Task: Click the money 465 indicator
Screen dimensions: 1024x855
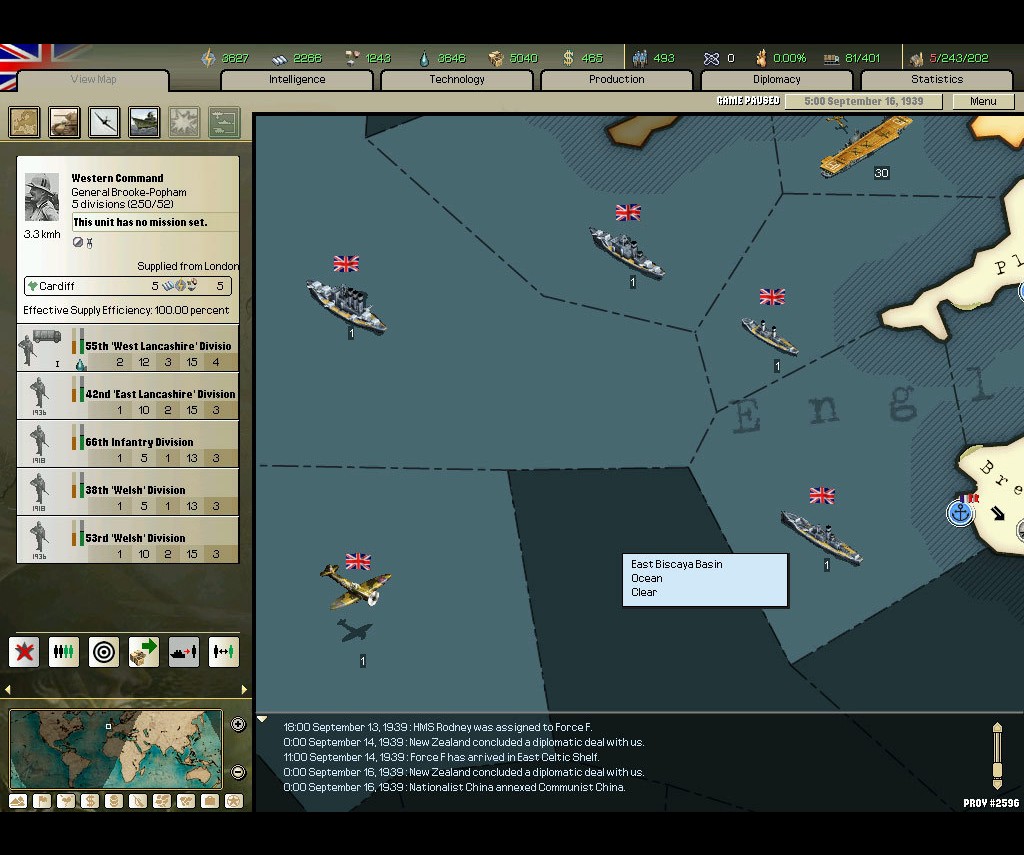Action: pyautogui.click(x=583, y=58)
